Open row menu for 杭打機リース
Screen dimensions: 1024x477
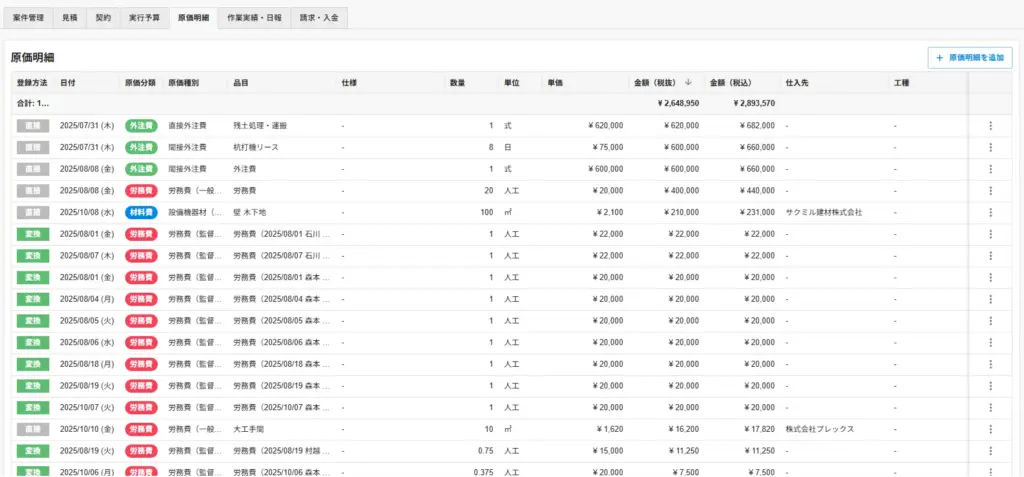(x=990, y=148)
